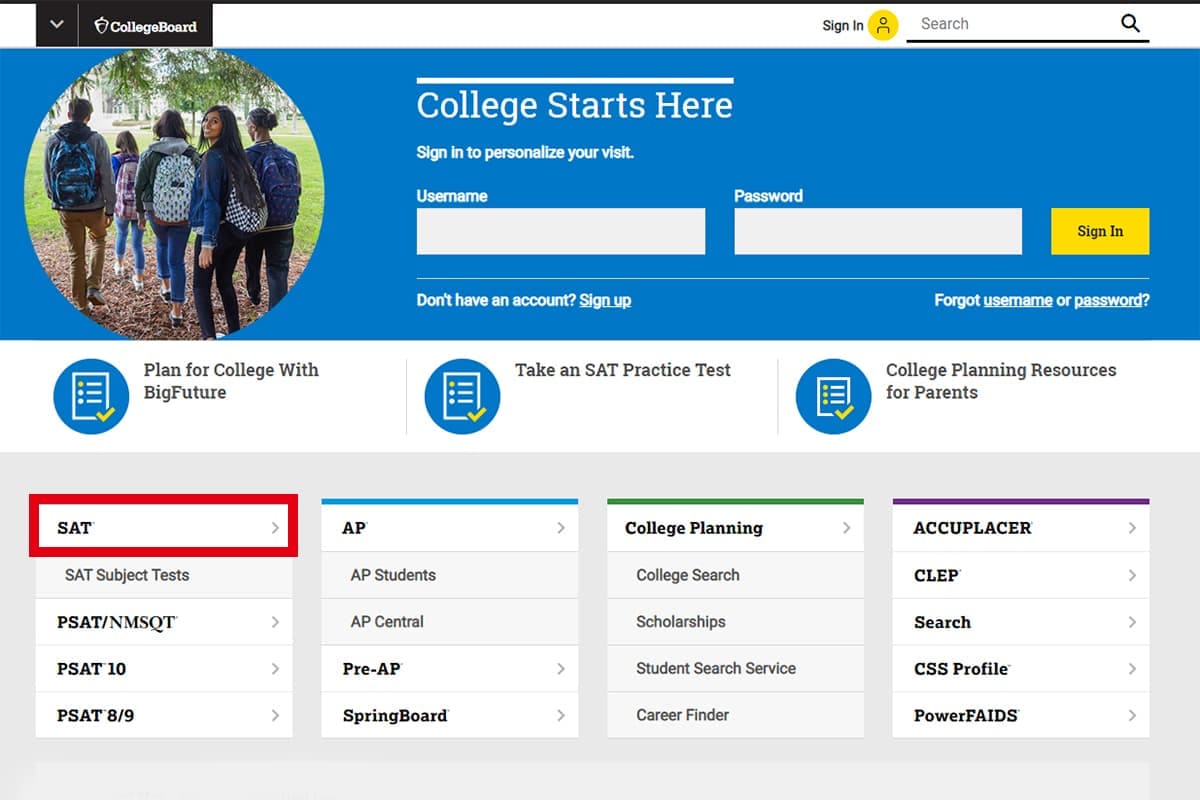This screenshot has width=1200, height=800.
Task: Open Take an SAT Practice Test
Action: (623, 370)
